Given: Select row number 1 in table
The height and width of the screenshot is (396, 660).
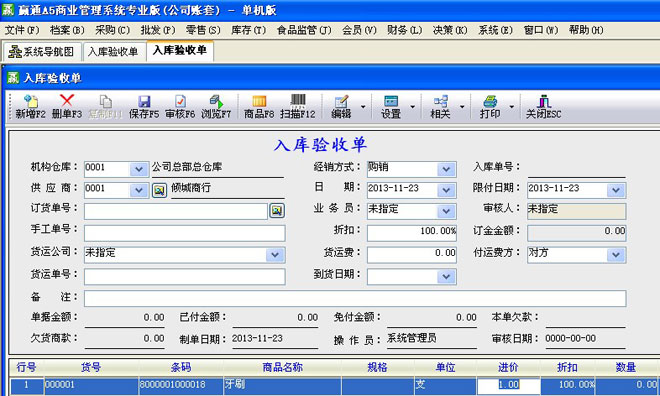Looking at the screenshot, I should click(x=27, y=385).
